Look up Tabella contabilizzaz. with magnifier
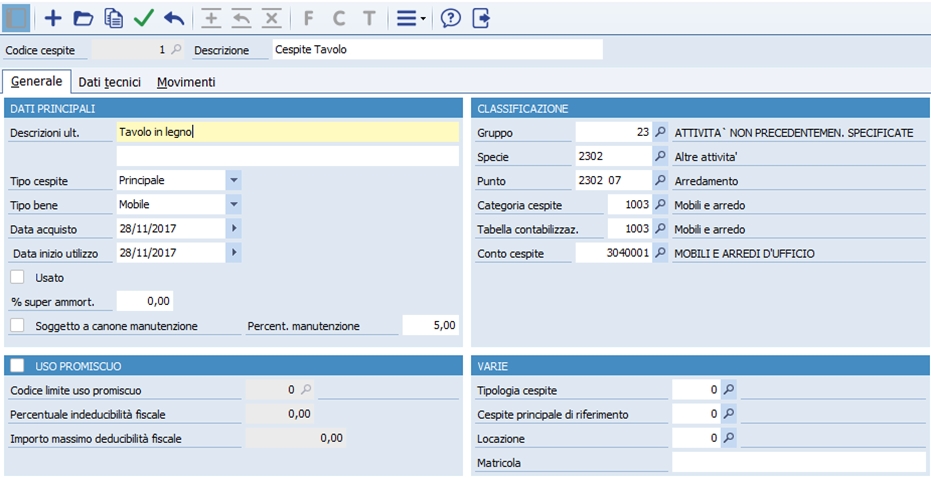 click(x=660, y=229)
